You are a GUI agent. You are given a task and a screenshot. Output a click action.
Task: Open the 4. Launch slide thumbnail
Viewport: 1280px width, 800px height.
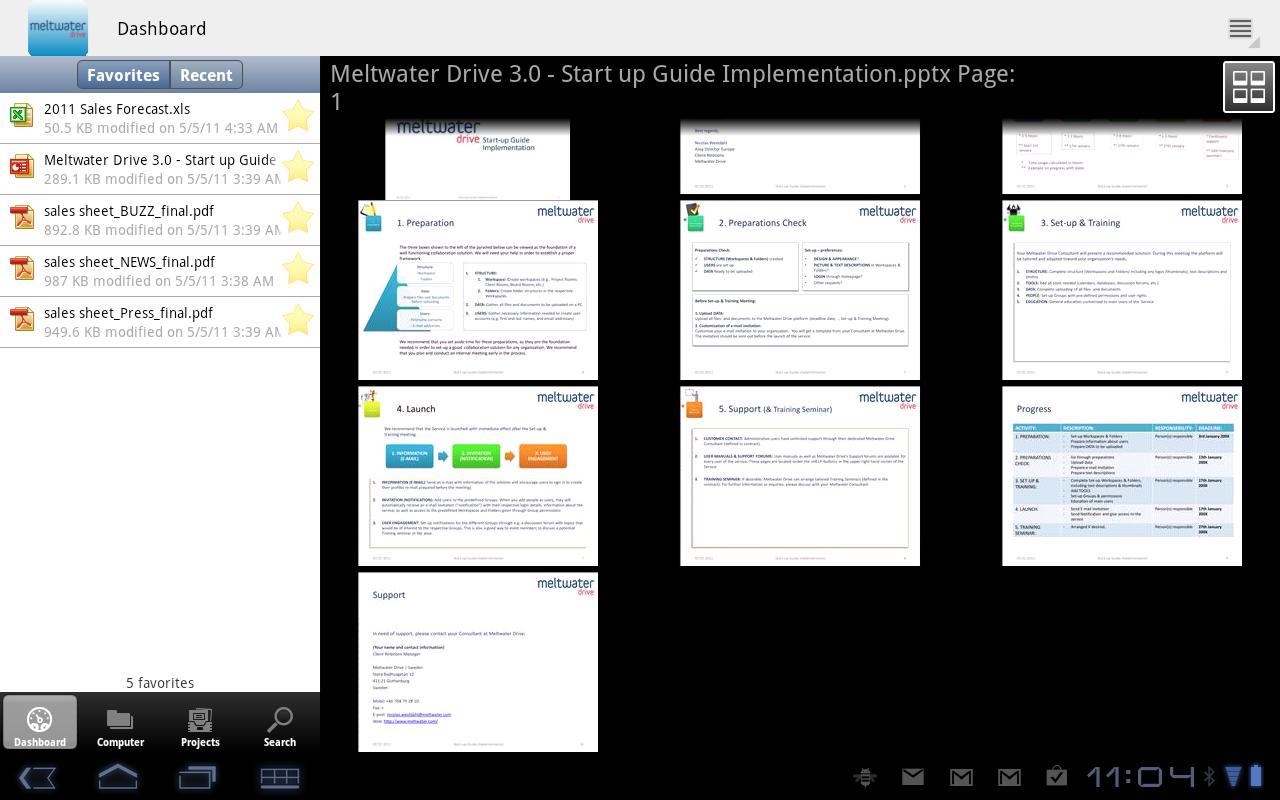click(x=478, y=476)
